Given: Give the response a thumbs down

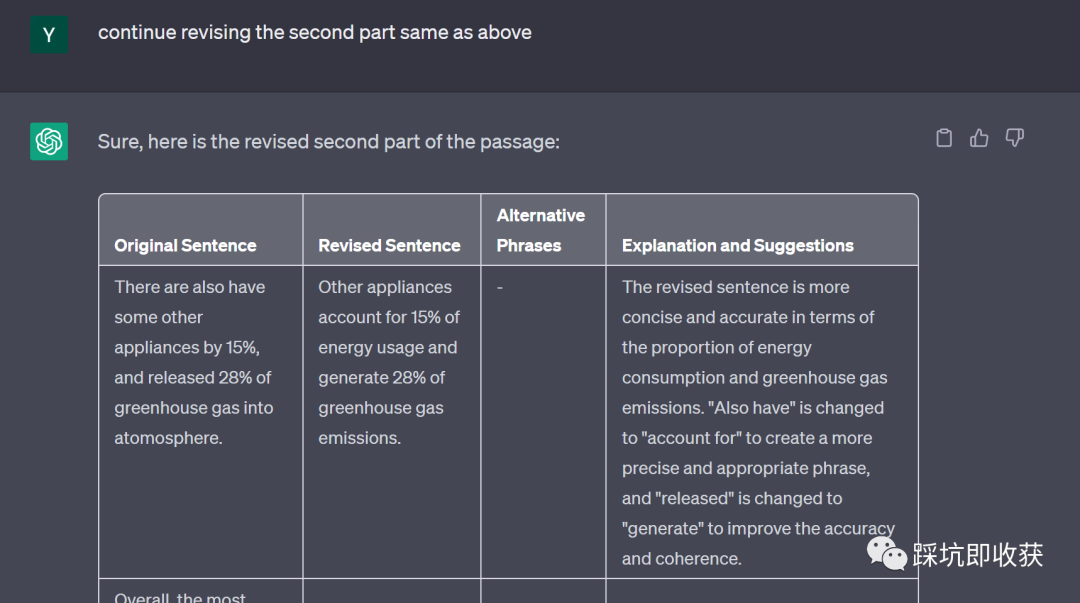Looking at the screenshot, I should coord(1014,138).
